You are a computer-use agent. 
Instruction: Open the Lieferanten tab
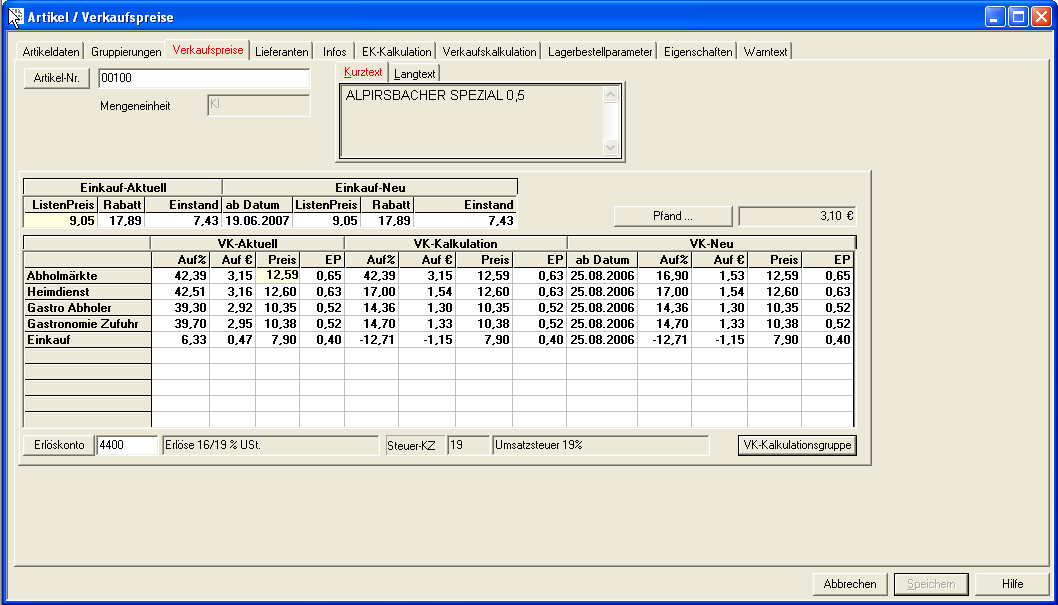pos(281,52)
